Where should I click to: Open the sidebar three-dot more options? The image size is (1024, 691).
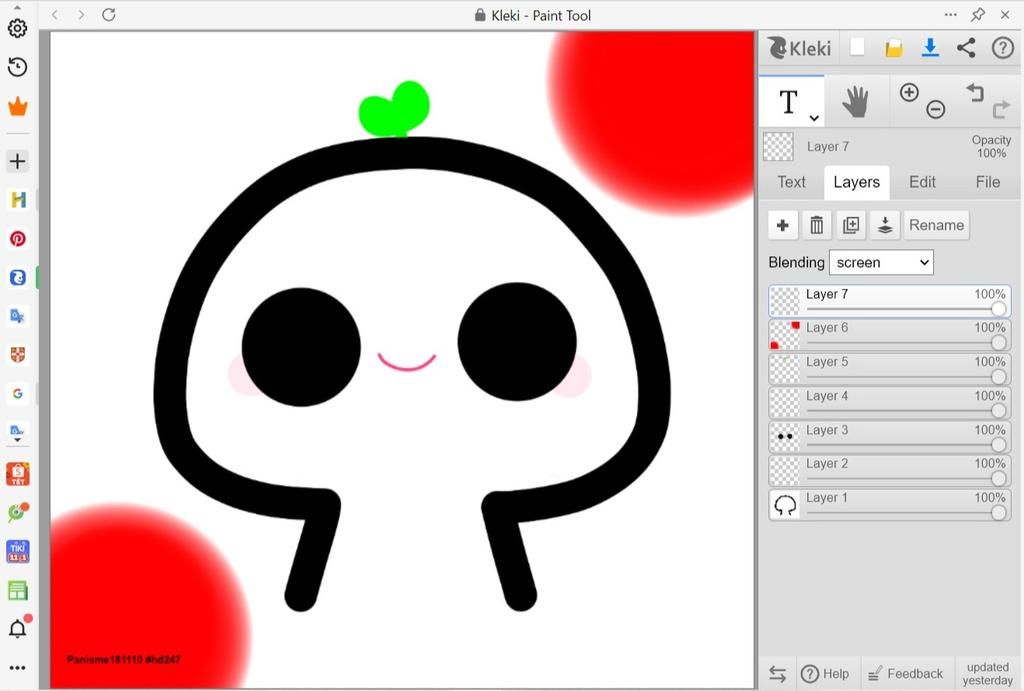tap(18, 667)
